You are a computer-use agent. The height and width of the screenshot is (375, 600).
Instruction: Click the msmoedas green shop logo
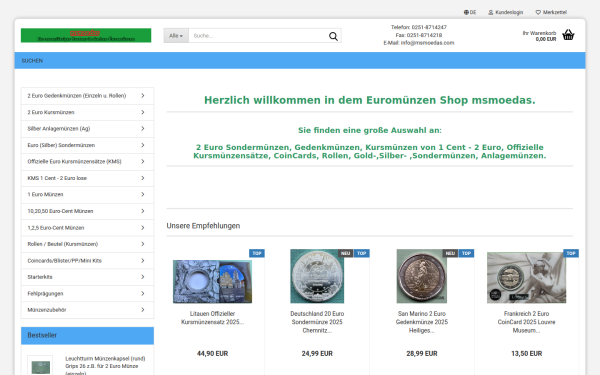pyautogui.click(x=86, y=35)
